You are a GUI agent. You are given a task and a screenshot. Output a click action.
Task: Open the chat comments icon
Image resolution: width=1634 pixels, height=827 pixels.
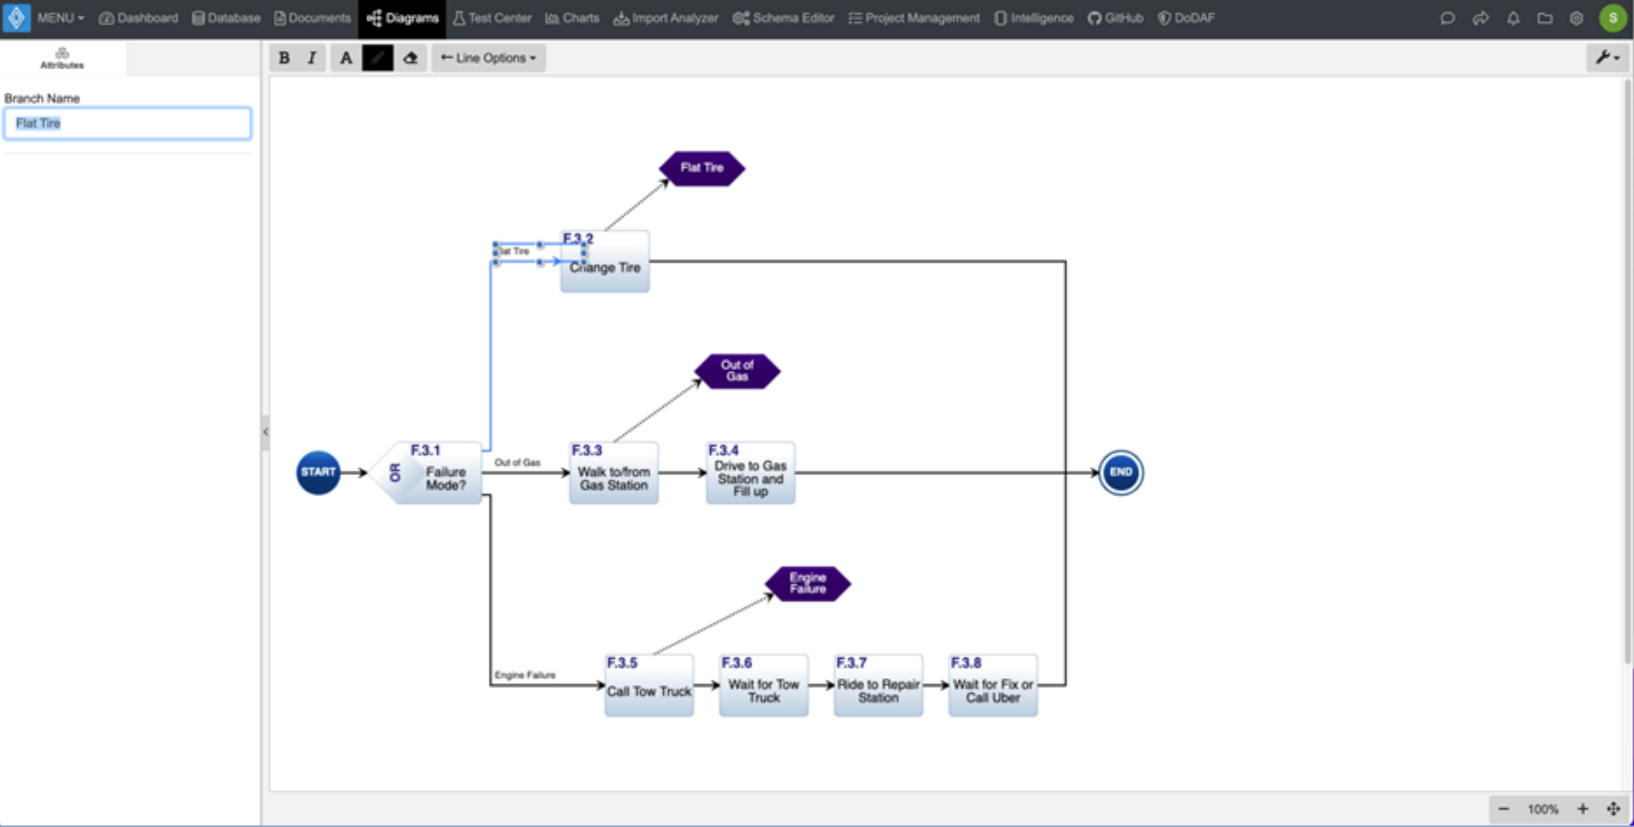[x=1447, y=18]
